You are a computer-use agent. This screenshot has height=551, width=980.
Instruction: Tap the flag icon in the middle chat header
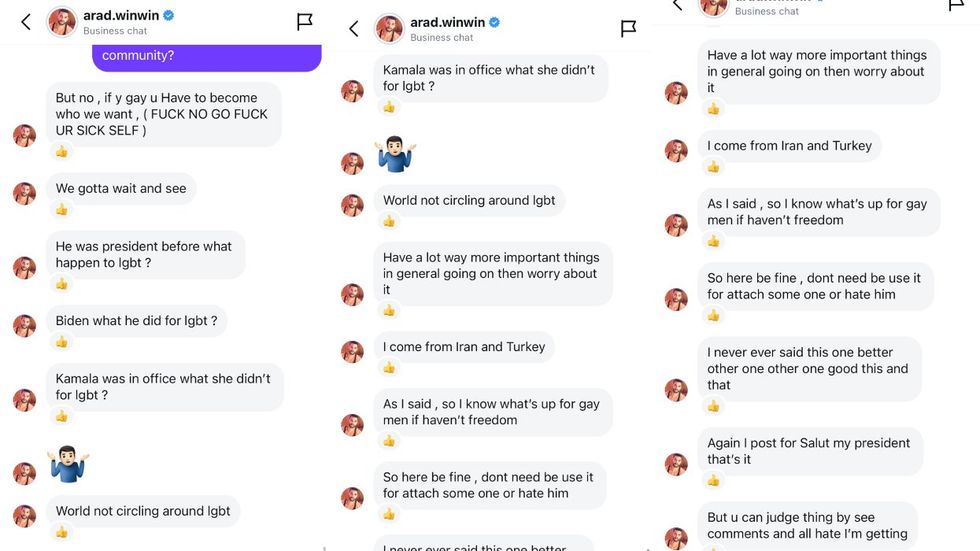(x=628, y=29)
